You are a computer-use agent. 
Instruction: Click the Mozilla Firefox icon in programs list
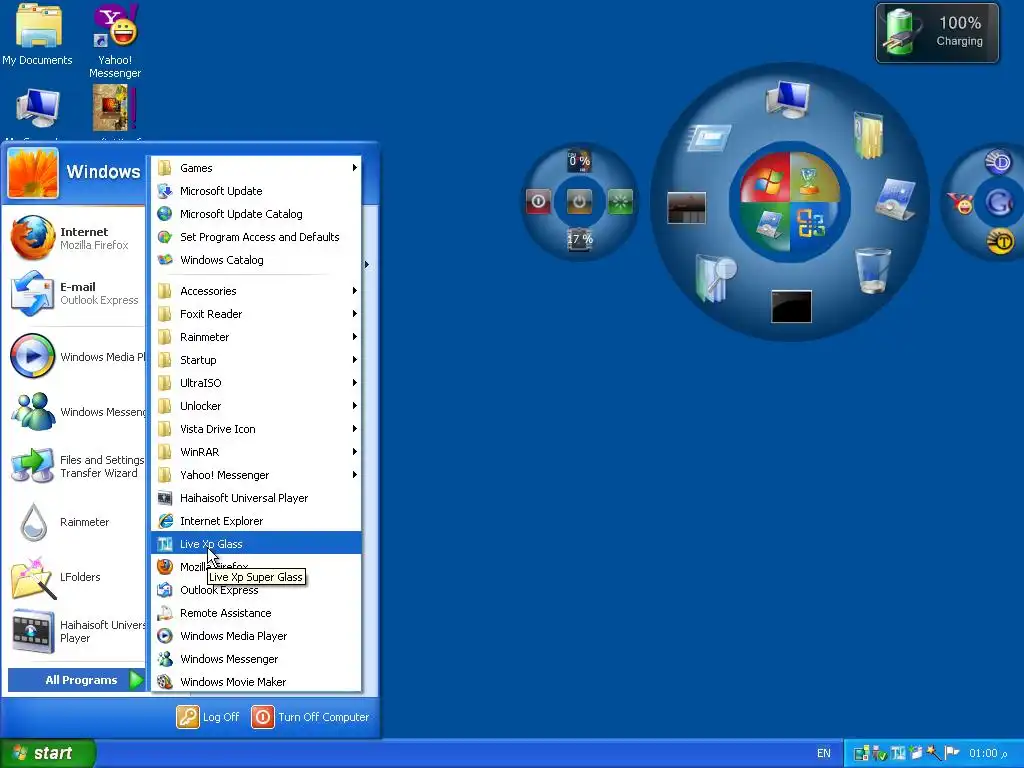pyautogui.click(x=165, y=567)
